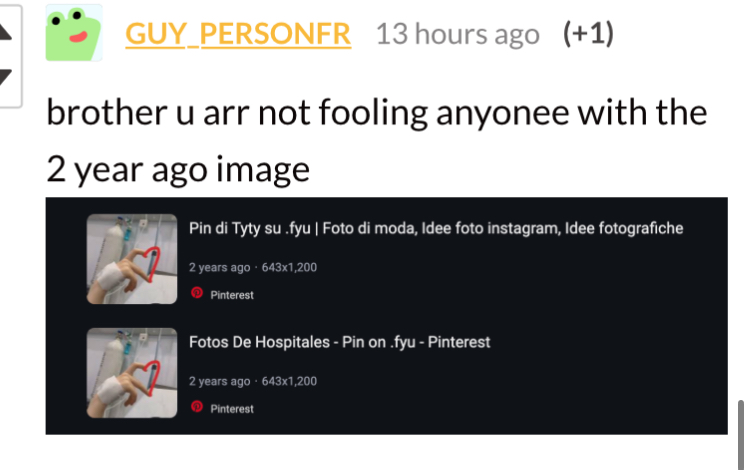Click second Pinterest source label
This screenshot has width=750, height=470.
coord(232,409)
